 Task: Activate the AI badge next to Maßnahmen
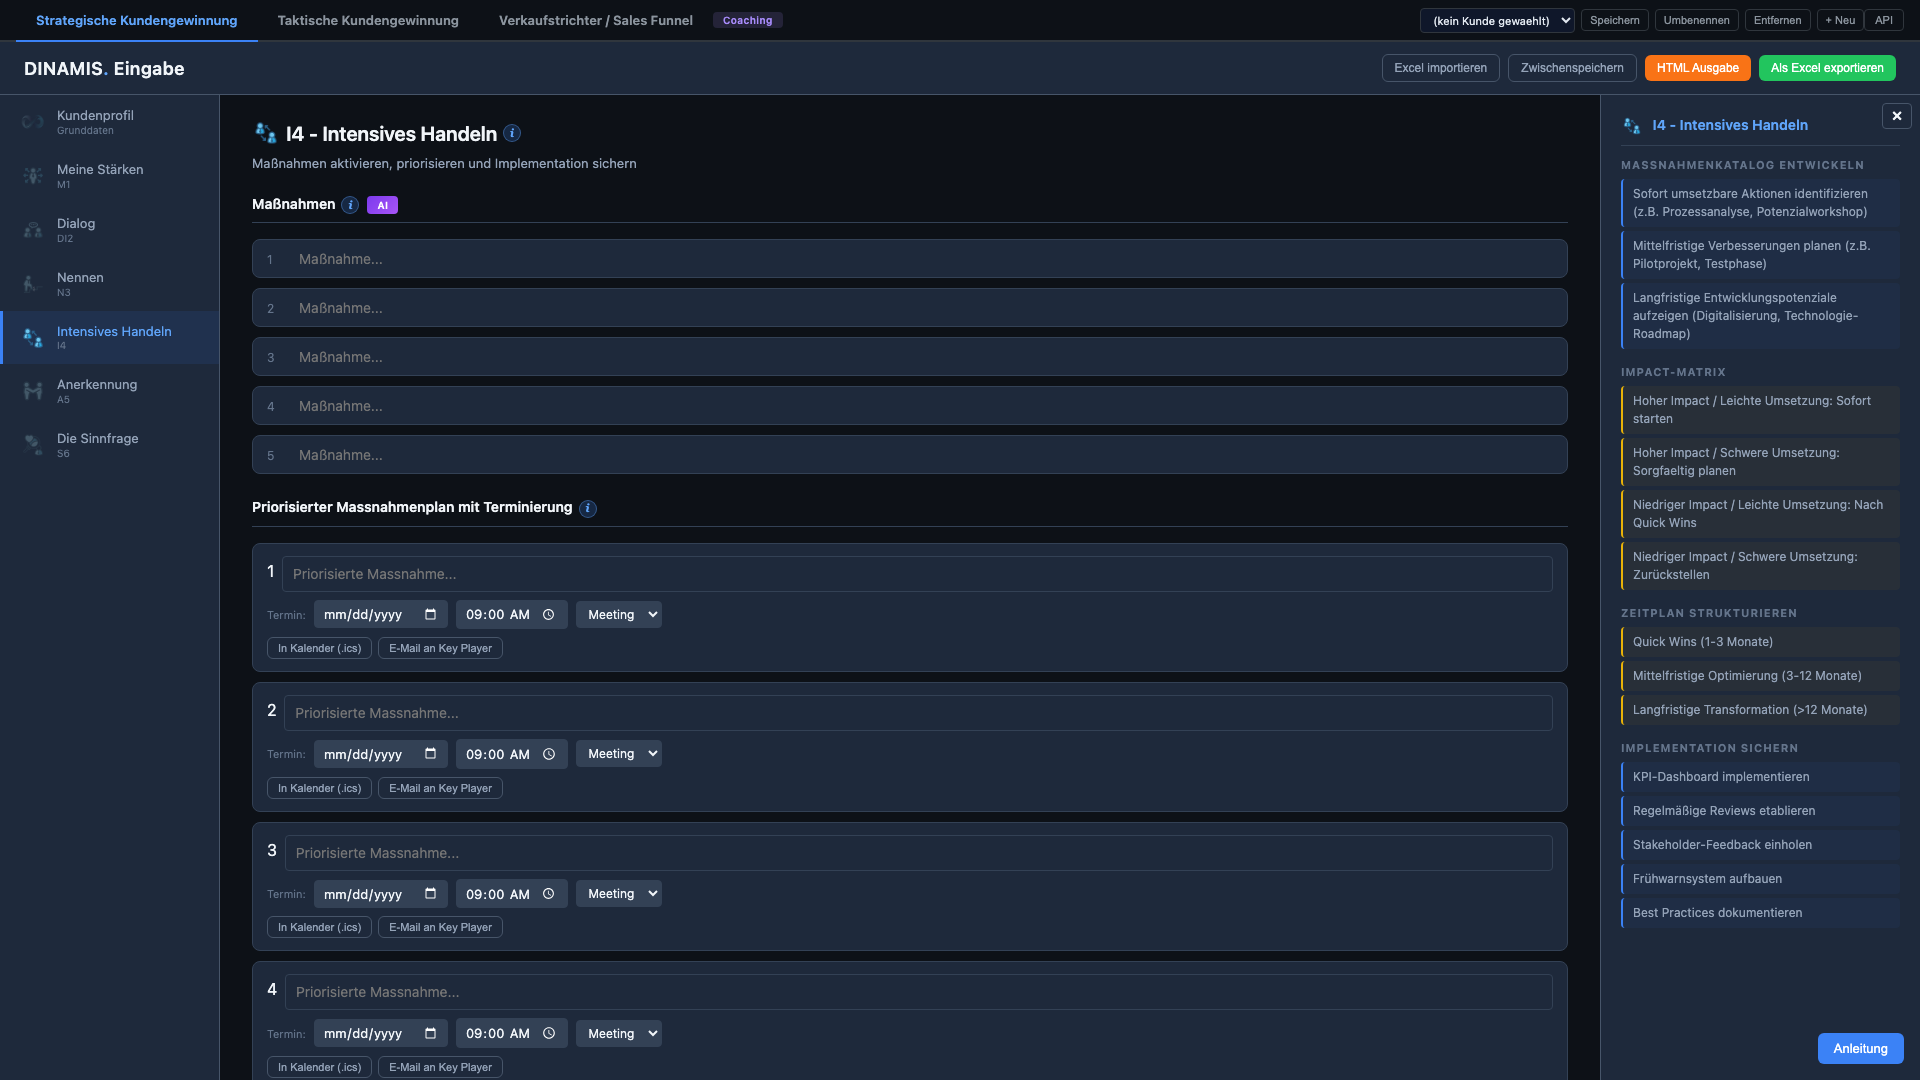point(382,204)
